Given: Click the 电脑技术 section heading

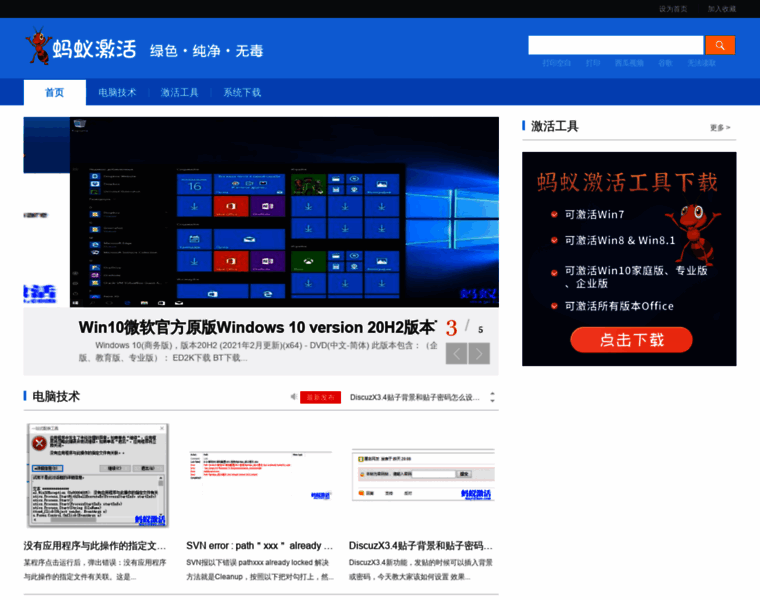Looking at the screenshot, I should point(56,396).
